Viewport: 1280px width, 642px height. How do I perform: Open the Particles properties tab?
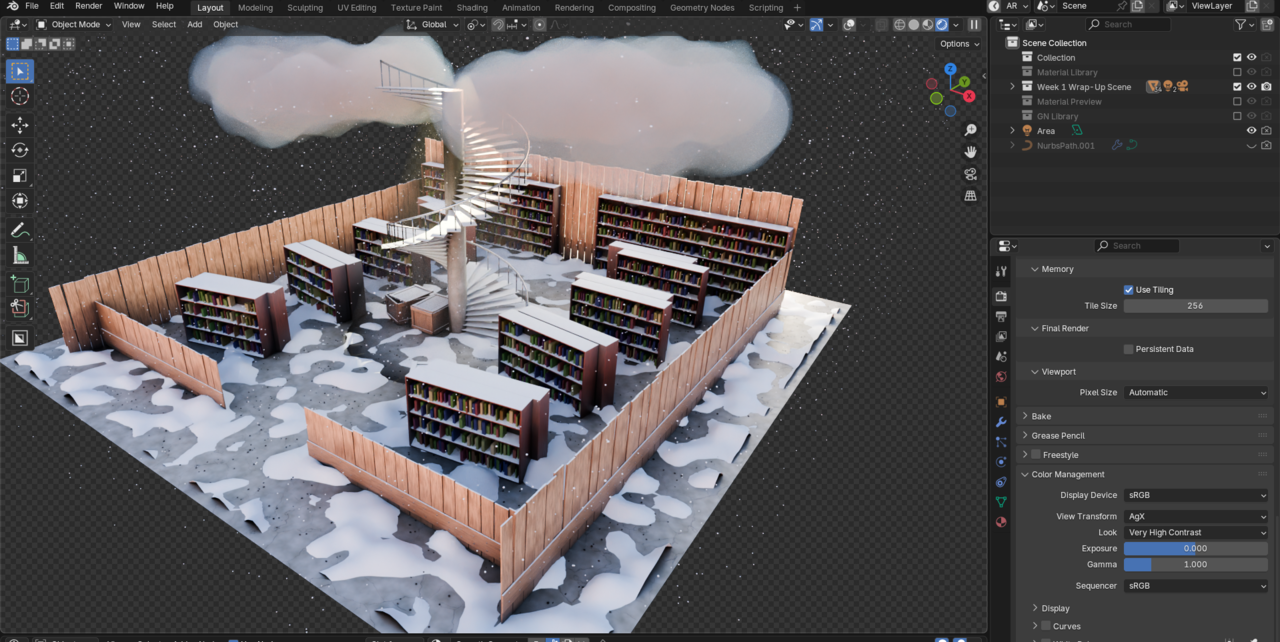pyautogui.click(x=1001, y=442)
